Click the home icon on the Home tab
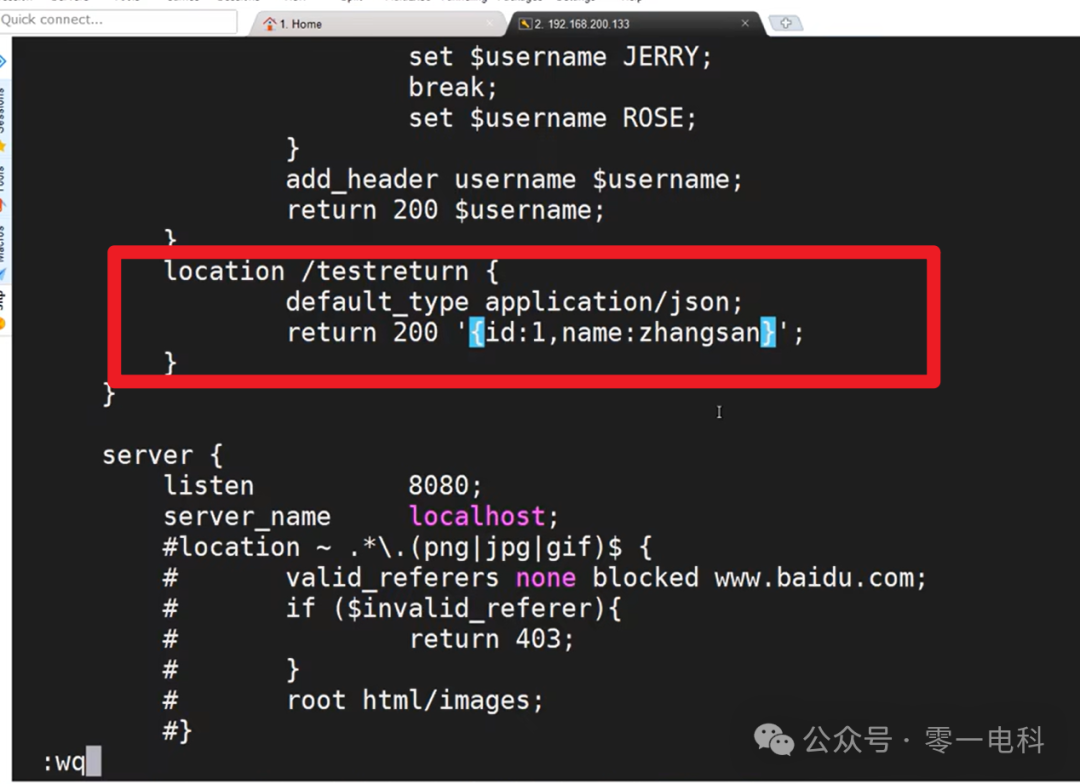 pos(270,22)
